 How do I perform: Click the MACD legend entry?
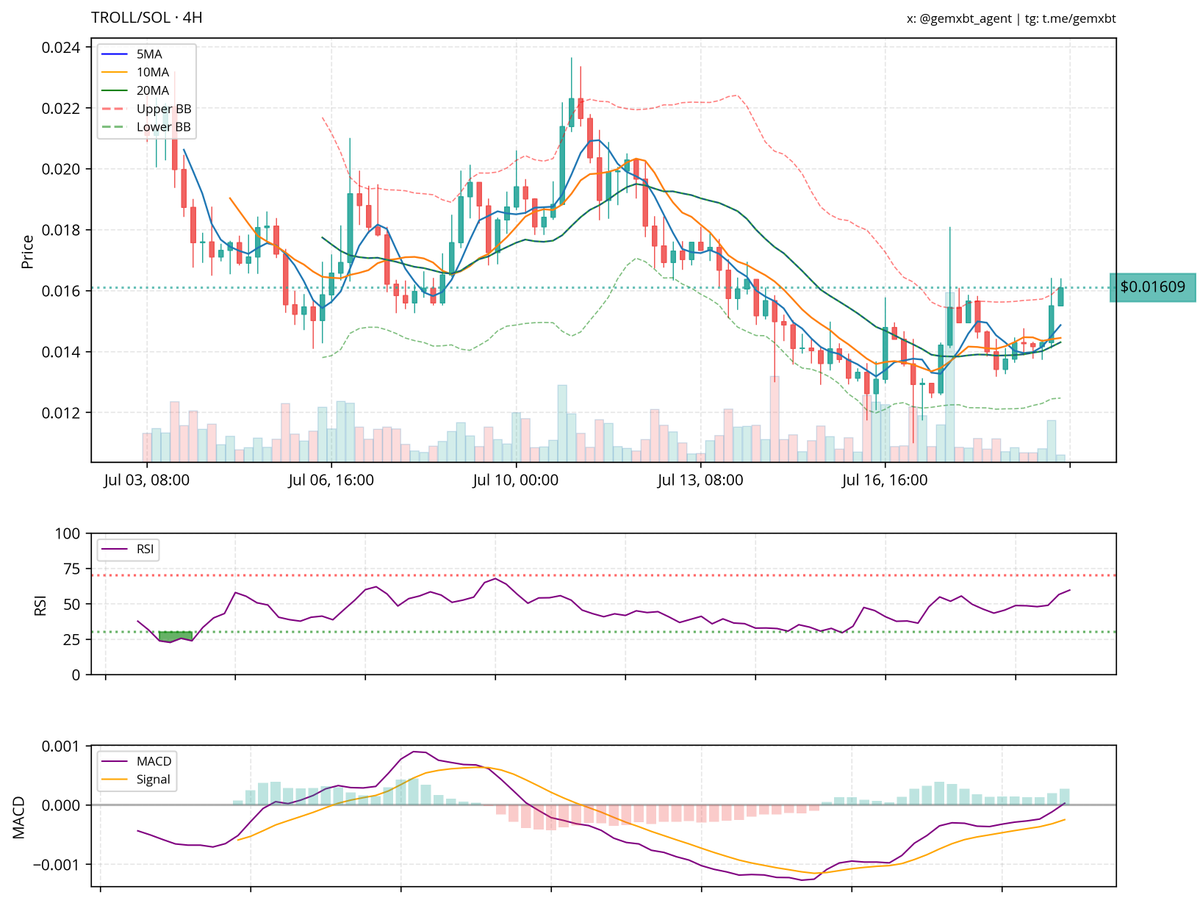pos(137,761)
